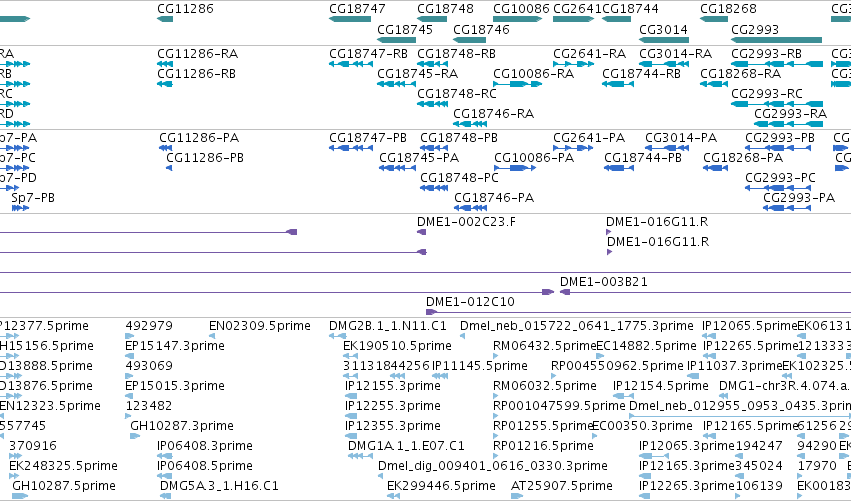
Task: Open the CG10086-RA transcript label
Action: pos(534,74)
